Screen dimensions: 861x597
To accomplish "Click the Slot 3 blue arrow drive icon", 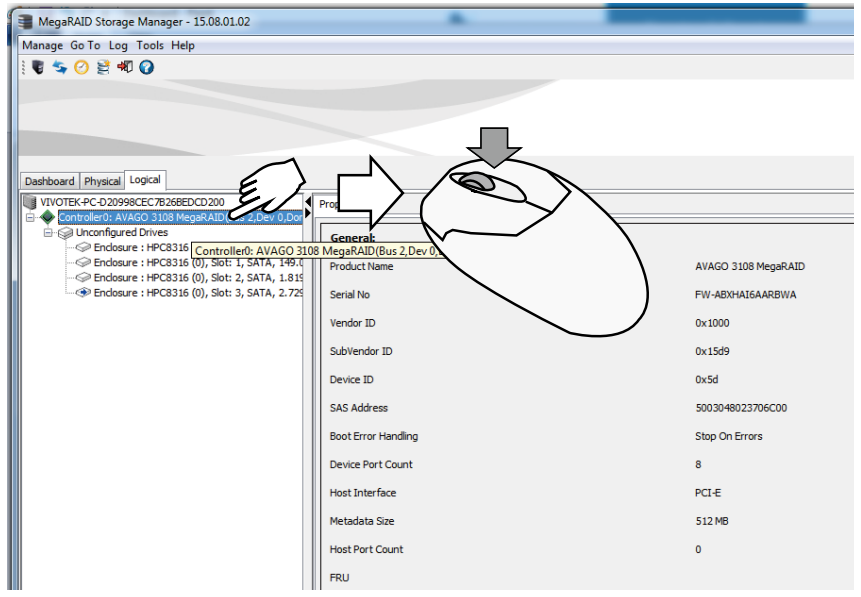I will pos(83,293).
